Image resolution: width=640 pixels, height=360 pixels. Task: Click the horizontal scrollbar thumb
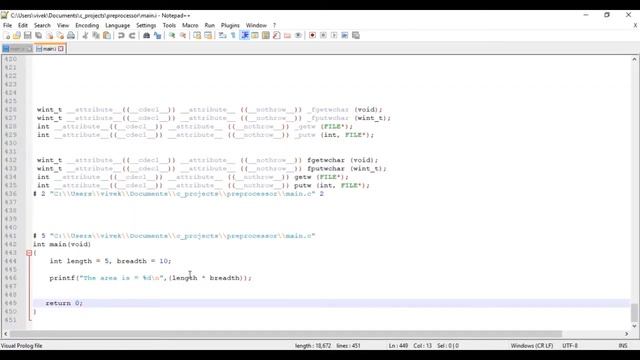point(286,334)
